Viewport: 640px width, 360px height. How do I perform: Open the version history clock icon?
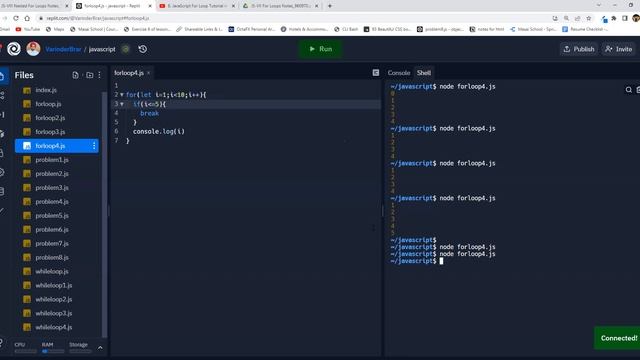tap(142, 49)
